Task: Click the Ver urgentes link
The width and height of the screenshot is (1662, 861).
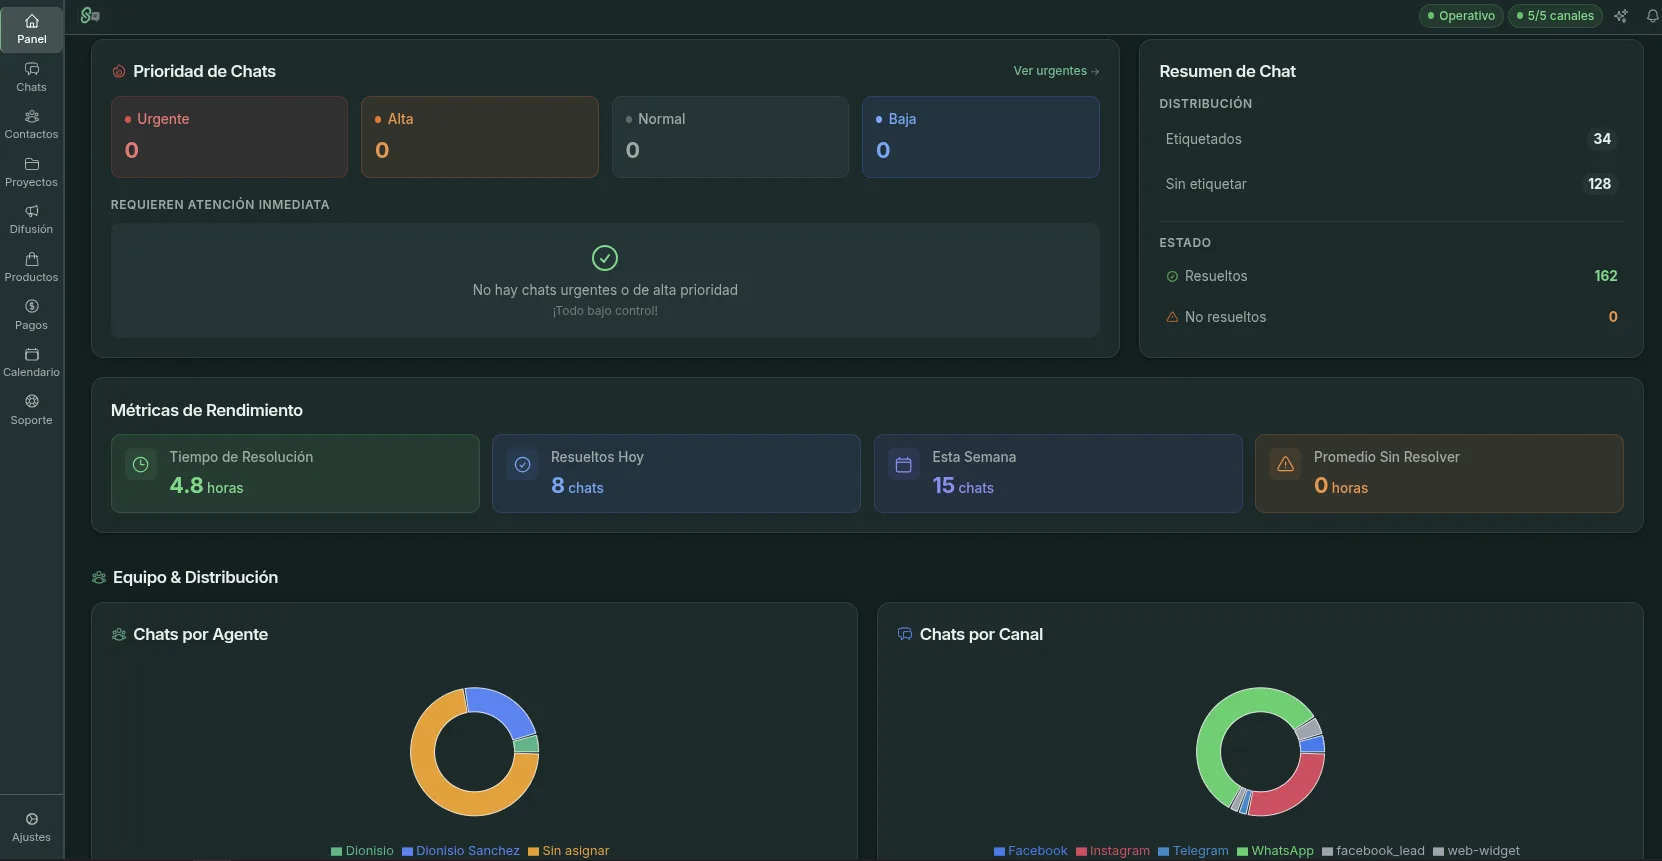Action: click(1056, 71)
